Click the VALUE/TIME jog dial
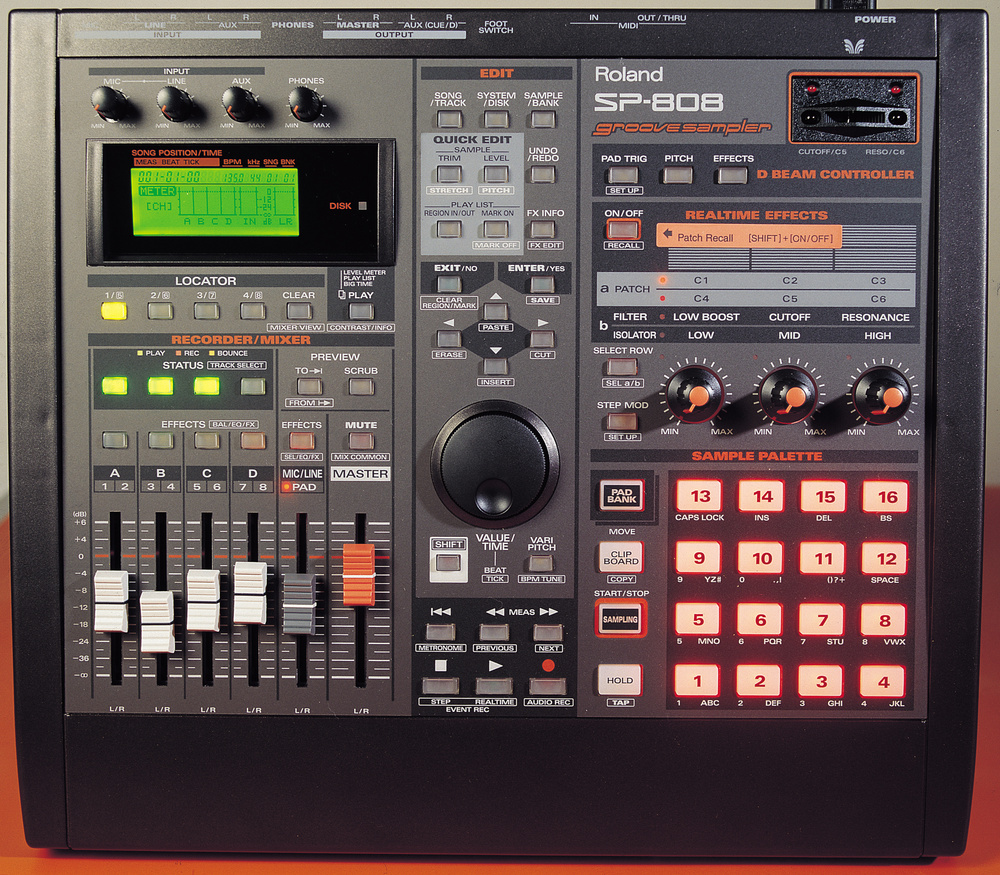This screenshot has height=875, width=1000. 493,460
